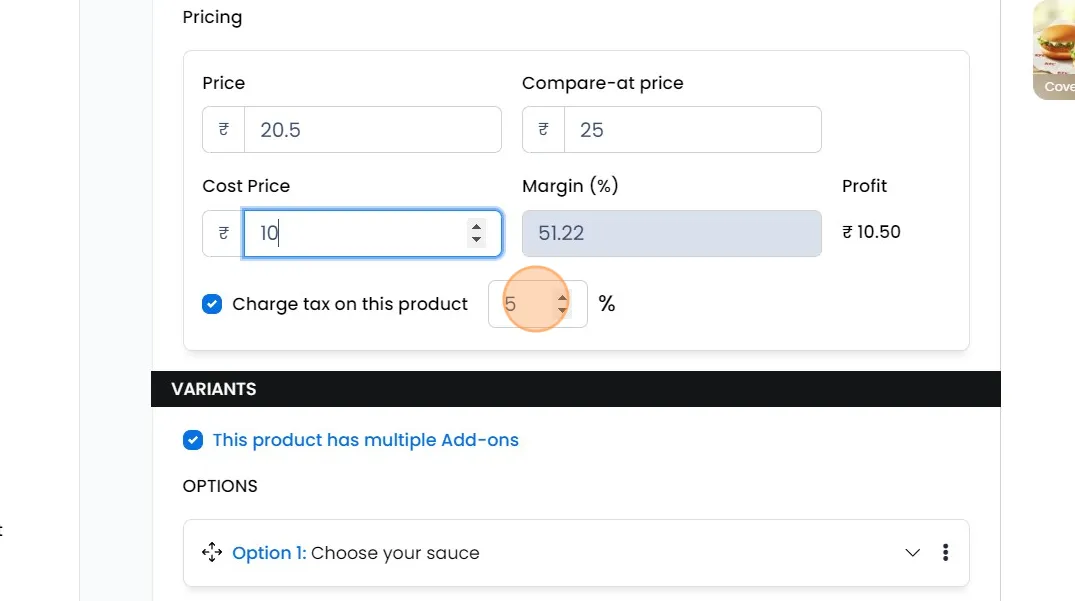
Task: Open the burger cover image thumbnail
Action: [x=1055, y=48]
